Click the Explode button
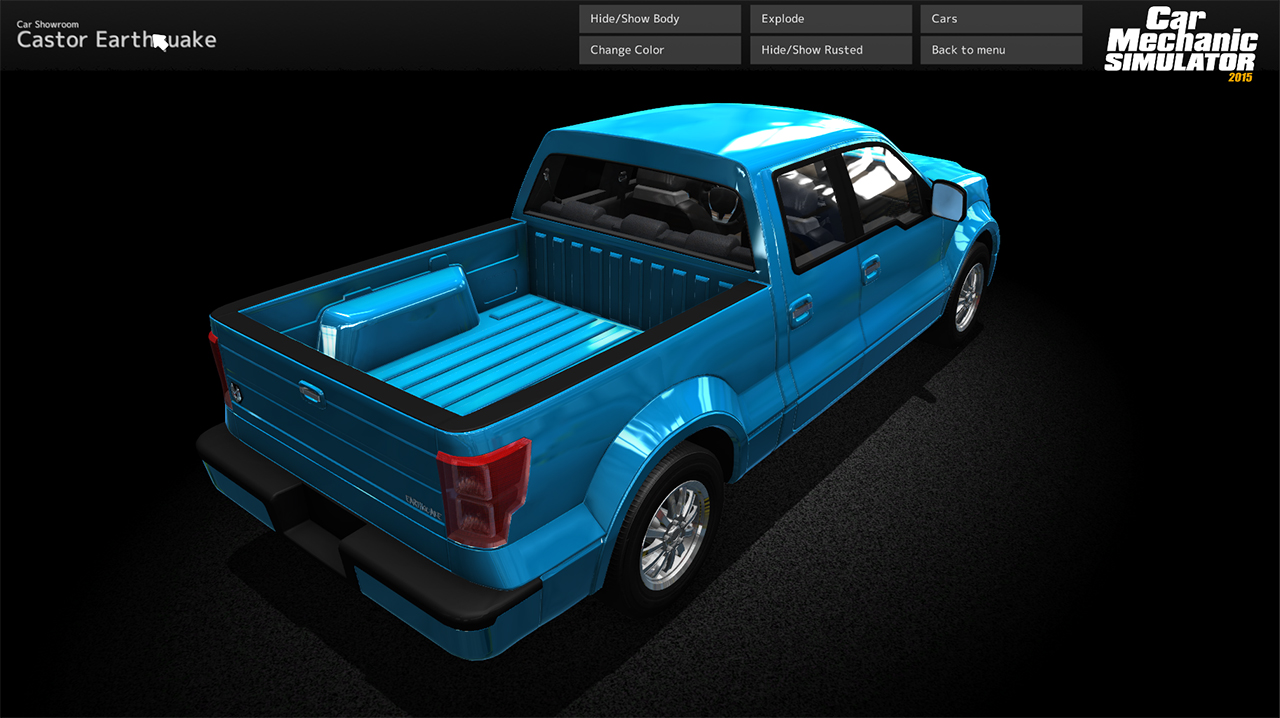This screenshot has height=718, width=1280. (831, 19)
